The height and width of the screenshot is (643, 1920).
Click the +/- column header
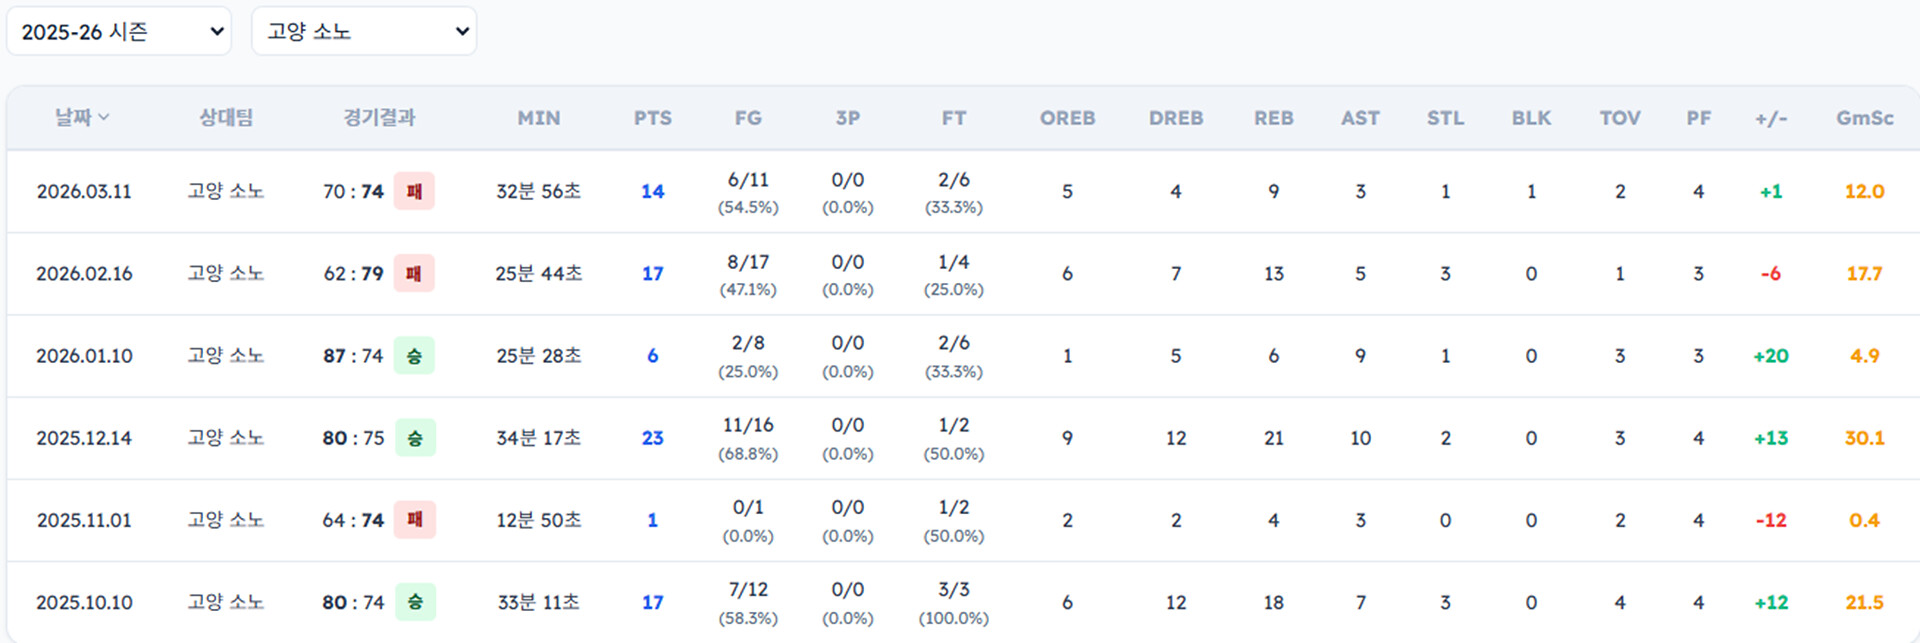click(x=1770, y=118)
